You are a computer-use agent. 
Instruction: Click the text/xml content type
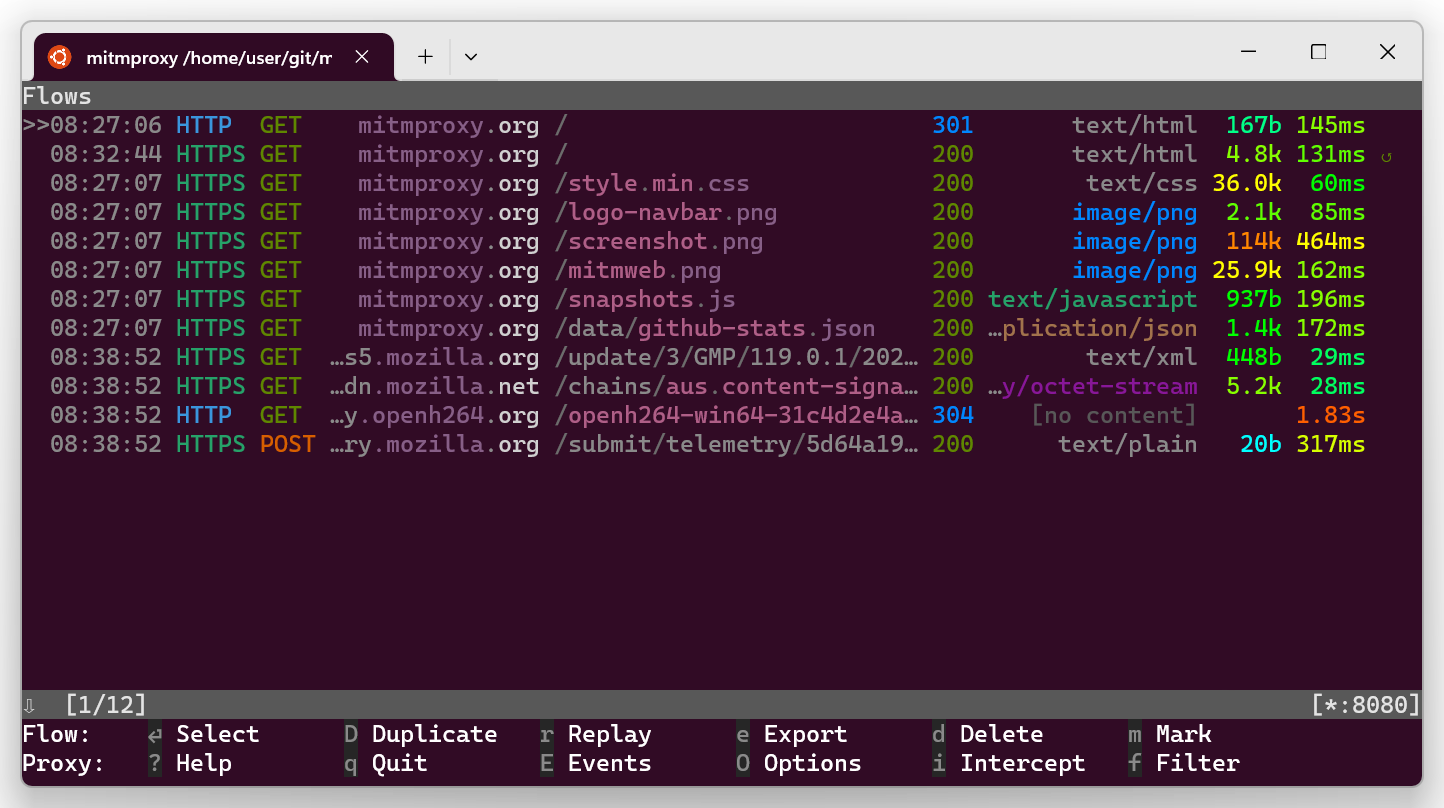1142,357
